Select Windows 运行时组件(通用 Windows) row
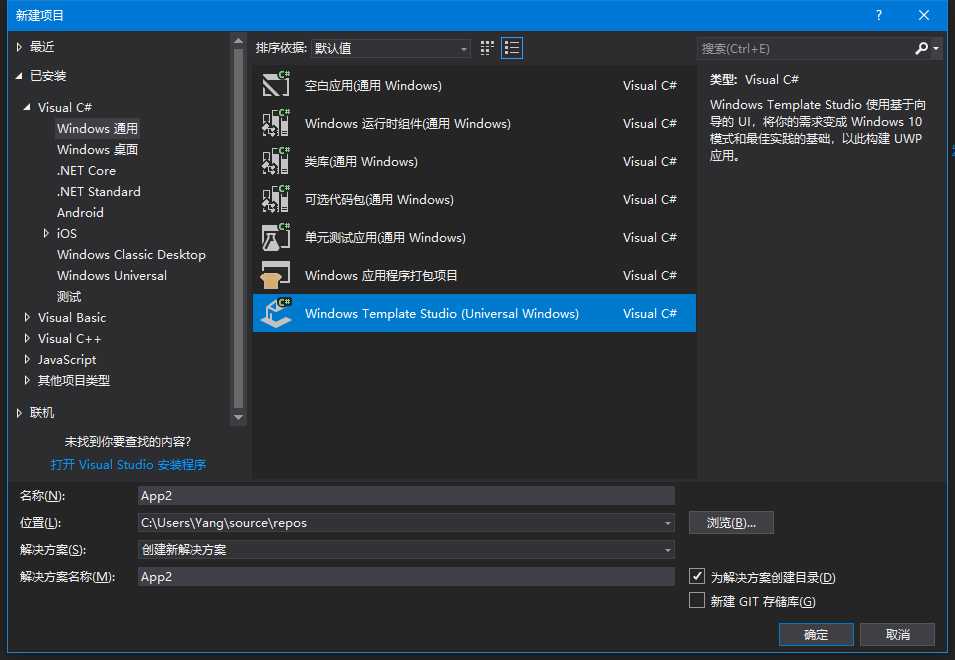The image size is (955, 660). tap(474, 123)
